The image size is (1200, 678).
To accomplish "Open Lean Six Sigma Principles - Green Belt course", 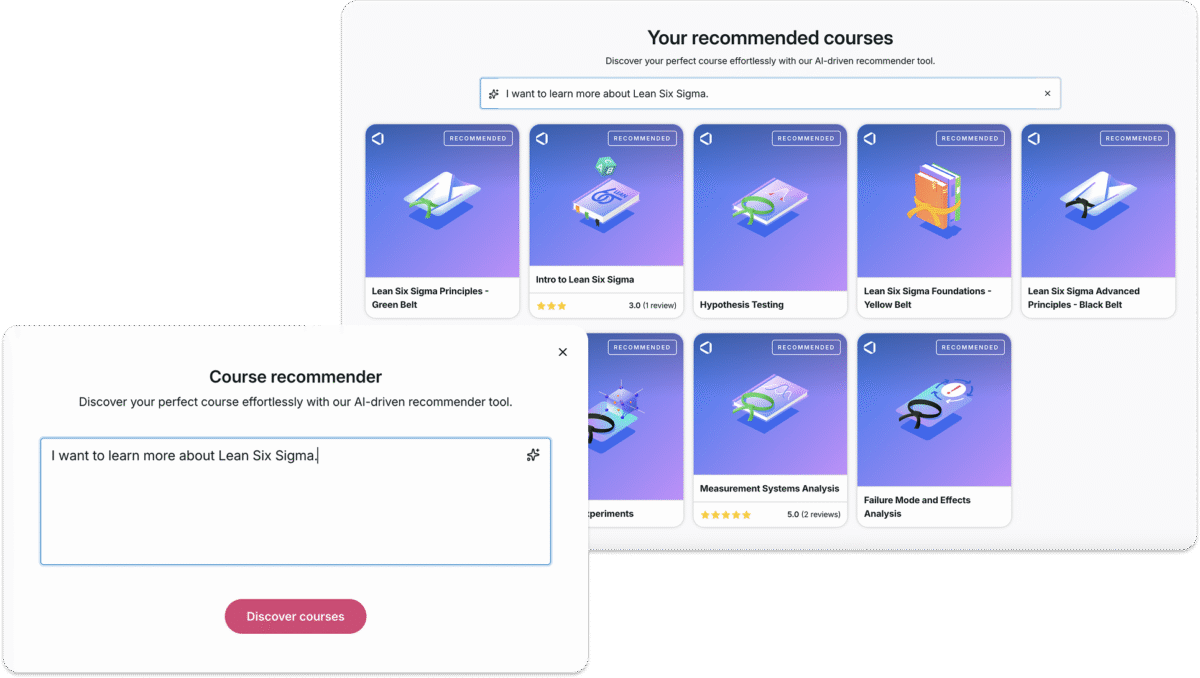I will 429,298.
